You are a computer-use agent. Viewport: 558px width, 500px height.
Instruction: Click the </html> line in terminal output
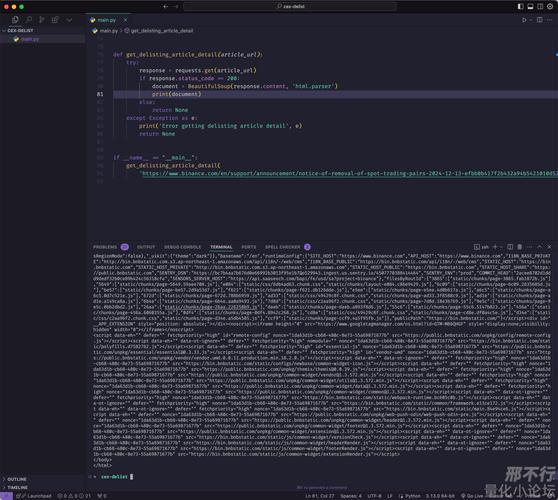click(102, 465)
